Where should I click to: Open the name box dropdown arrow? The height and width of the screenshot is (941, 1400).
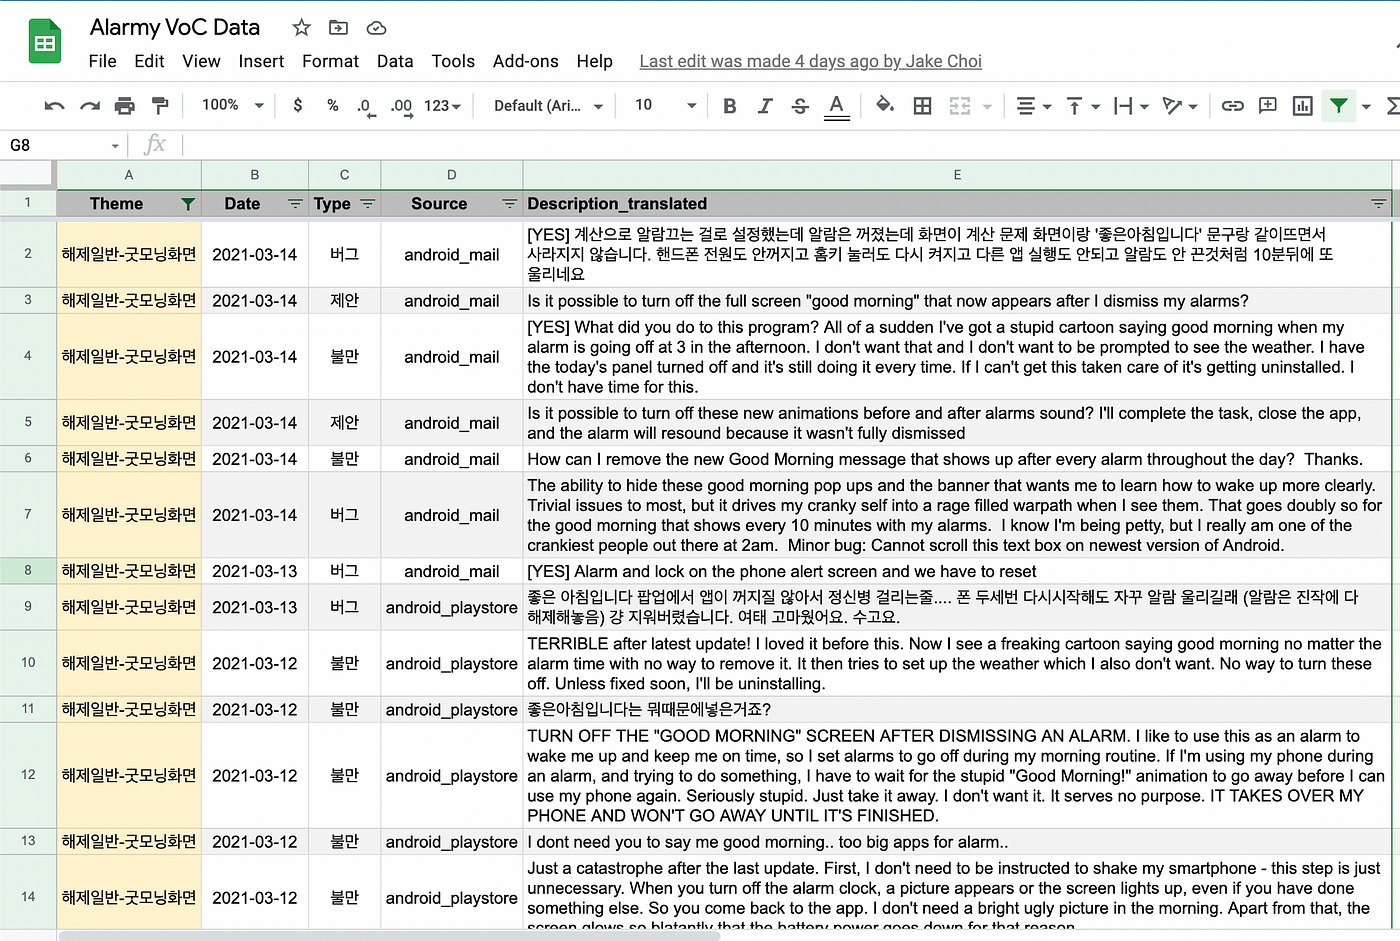point(115,146)
